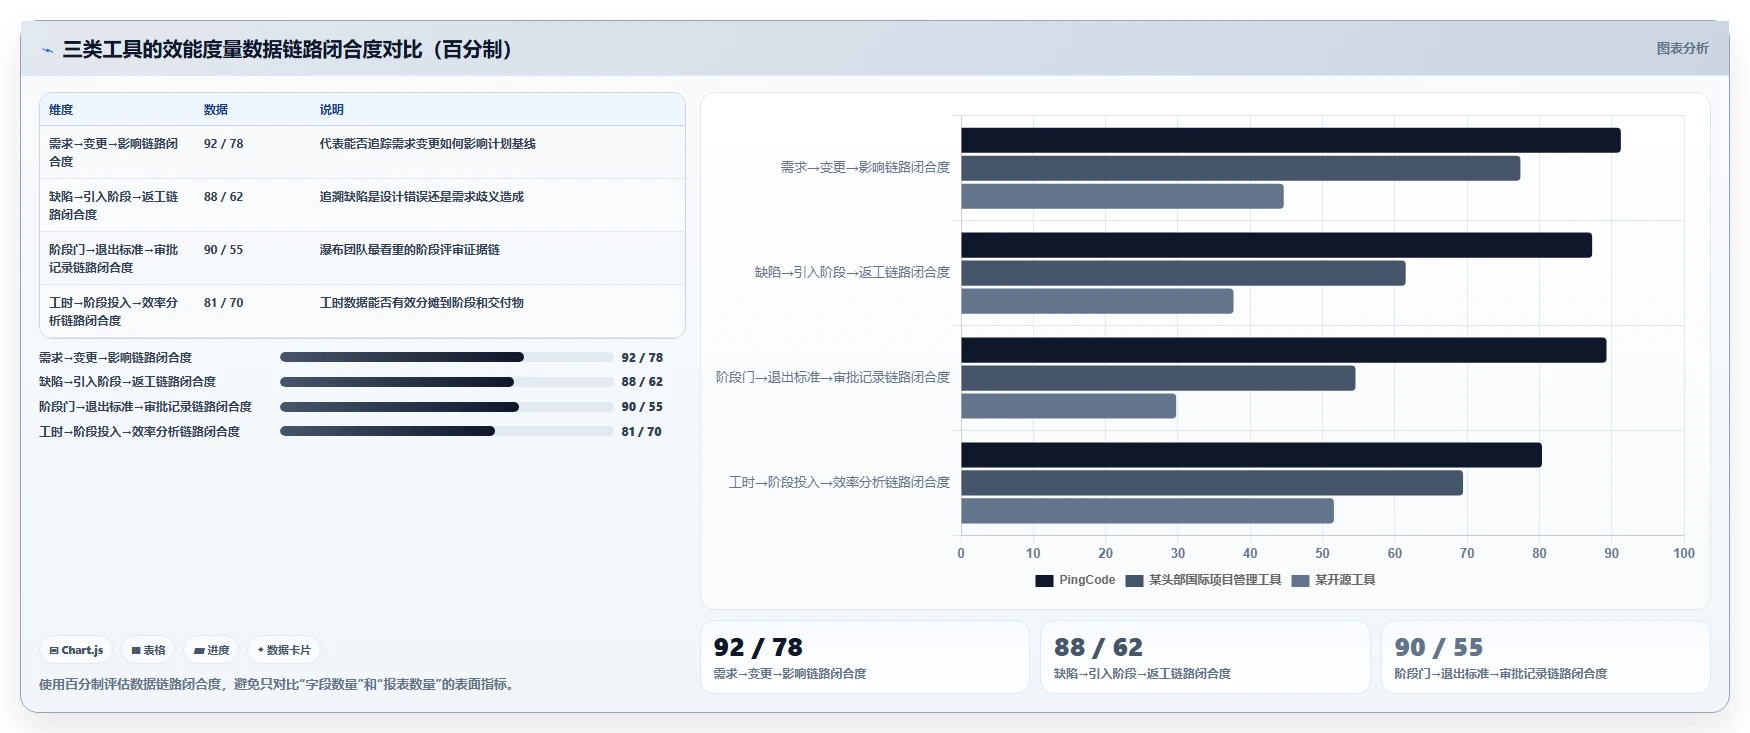Toggle the PingCode legend item
Viewport: 1750px width, 733px height.
pyautogui.click(x=1075, y=580)
